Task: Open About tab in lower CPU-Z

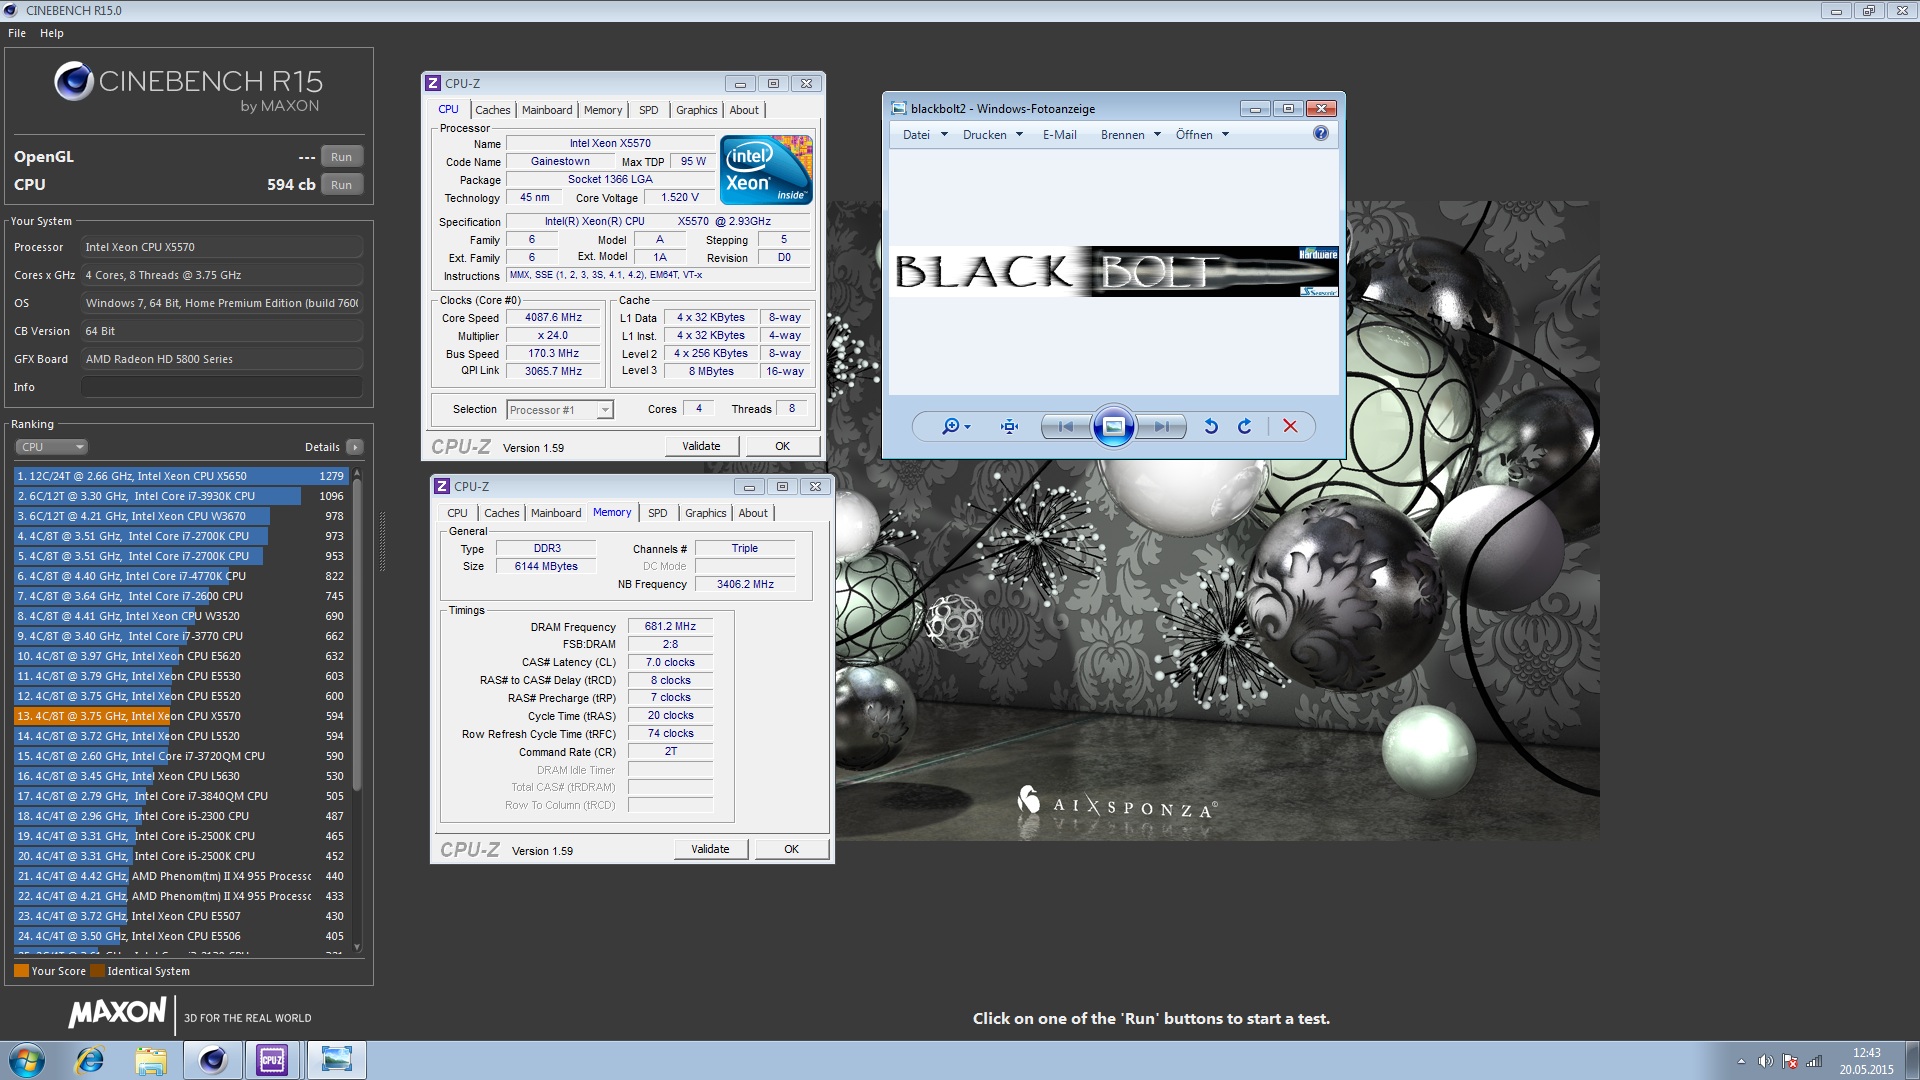Action: coord(753,513)
